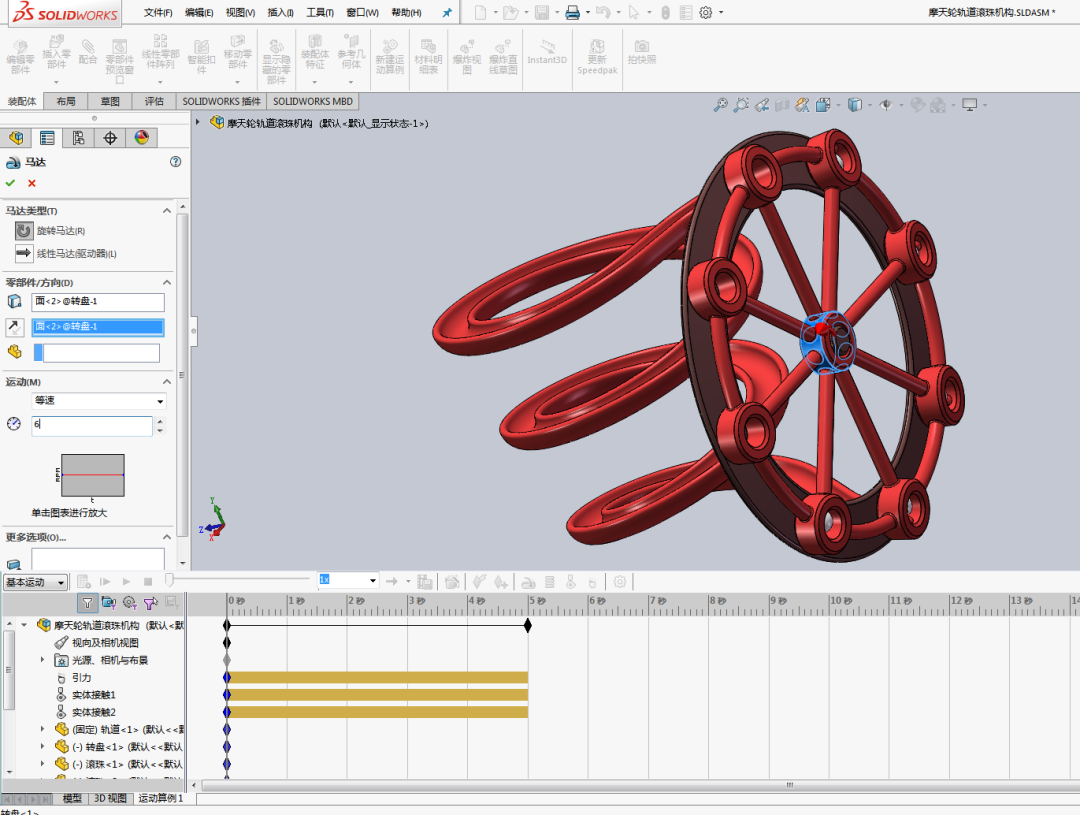The image size is (1080, 815).
Task: Click in the motor speed value field showing 6
Action: pos(90,426)
